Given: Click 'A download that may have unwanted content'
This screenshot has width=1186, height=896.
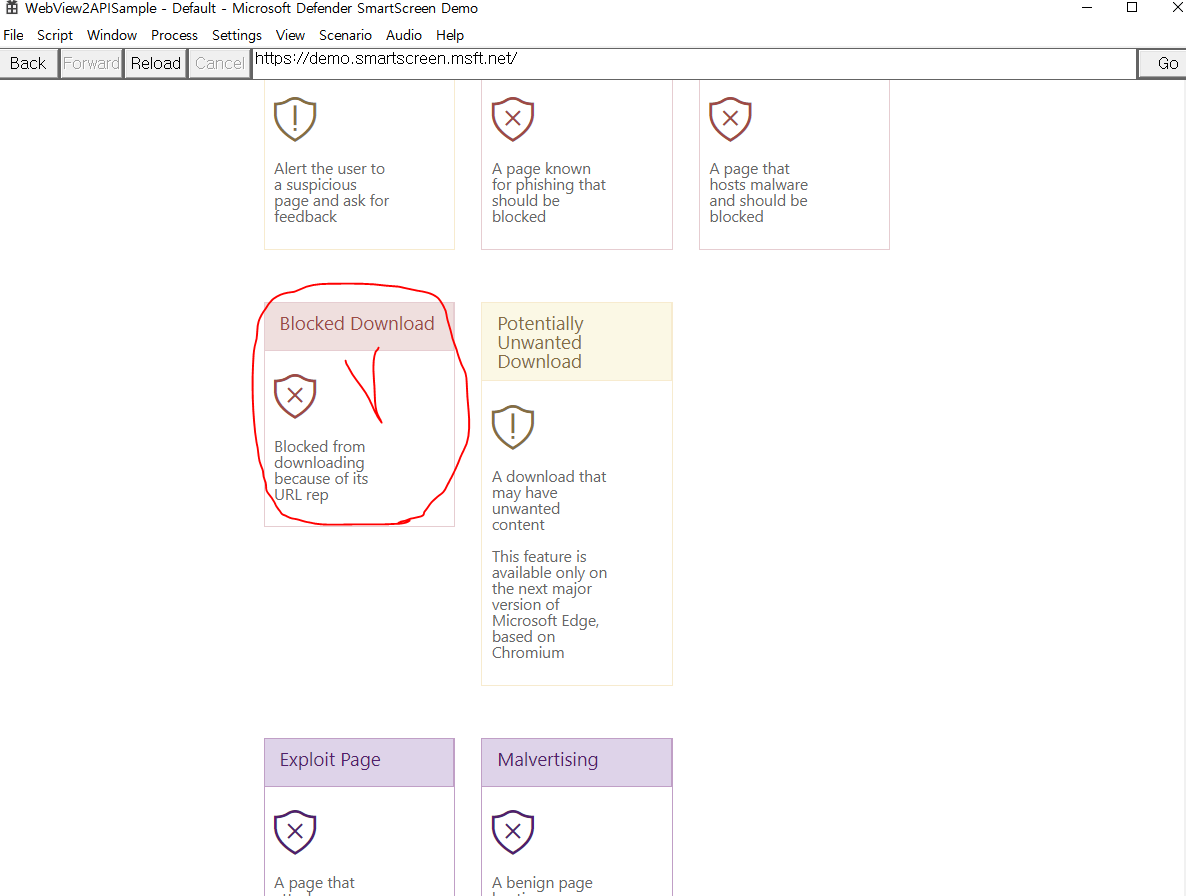Looking at the screenshot, I should coord(548,501).
